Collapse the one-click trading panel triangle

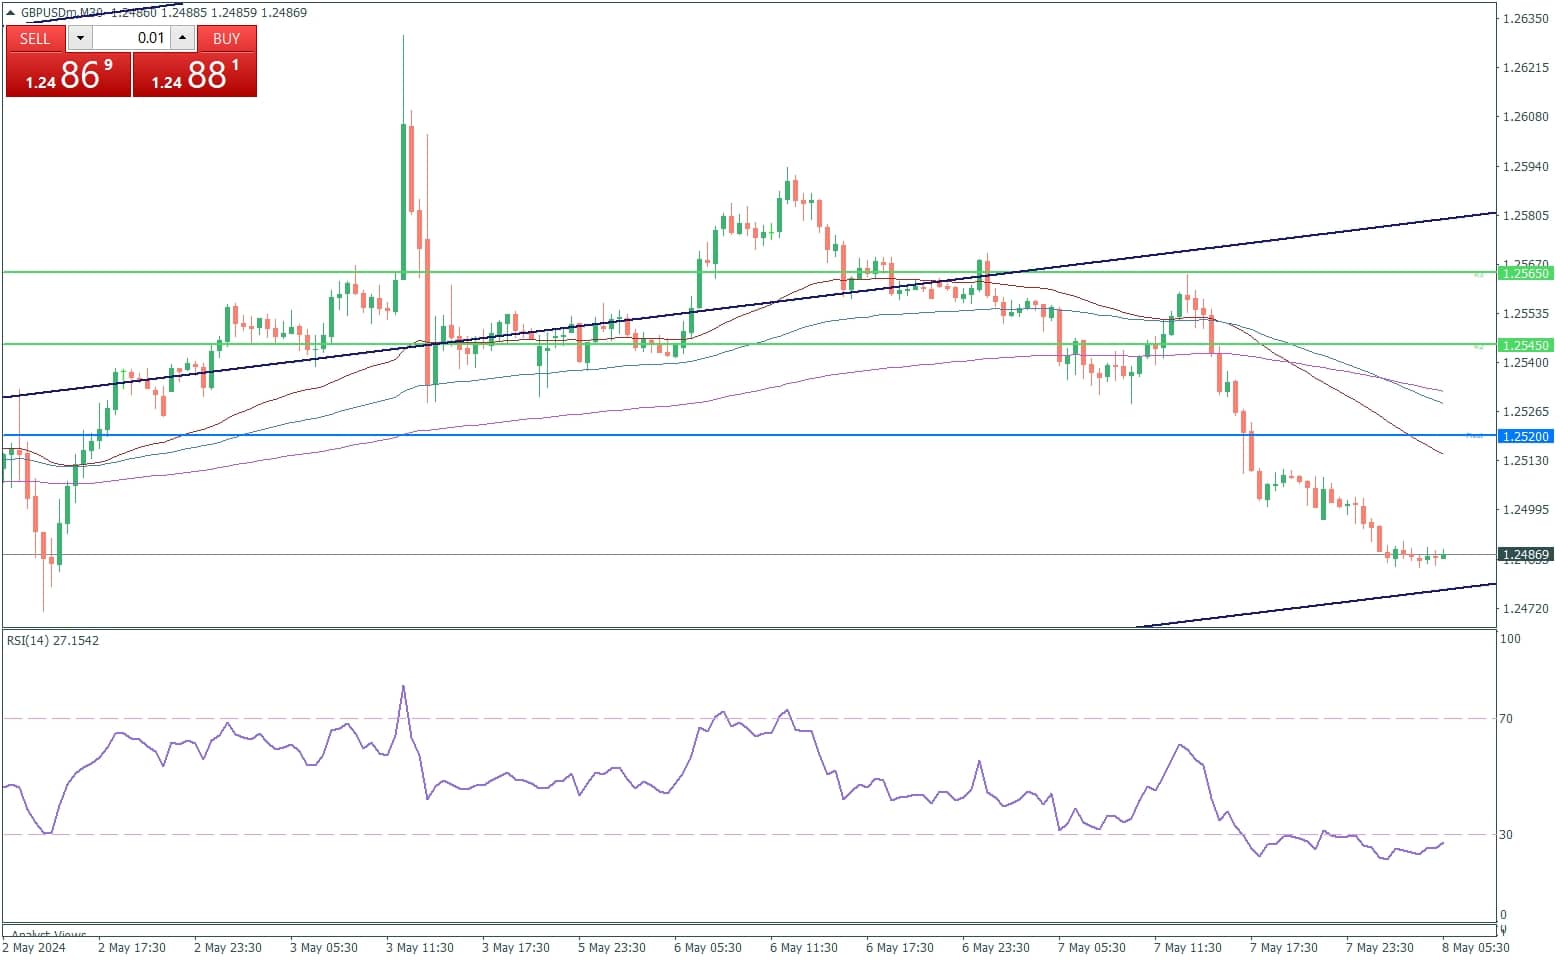(x=11, y=13)
